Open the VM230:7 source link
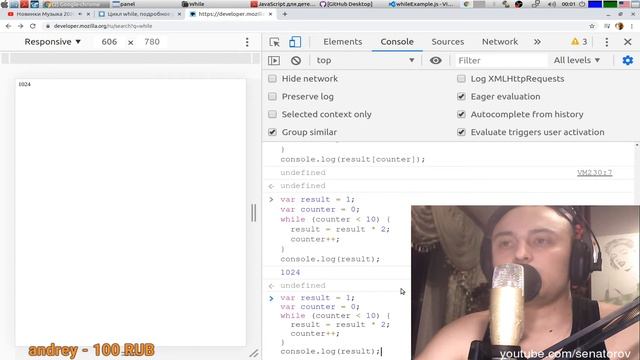This screenshot has width=640, height=360. pyautogui.click(x=594, y=173)
